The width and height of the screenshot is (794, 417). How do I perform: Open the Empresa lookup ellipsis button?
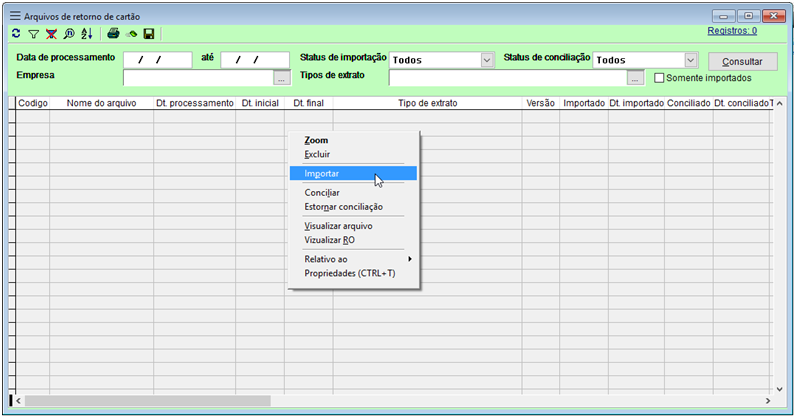click(282, 77)
